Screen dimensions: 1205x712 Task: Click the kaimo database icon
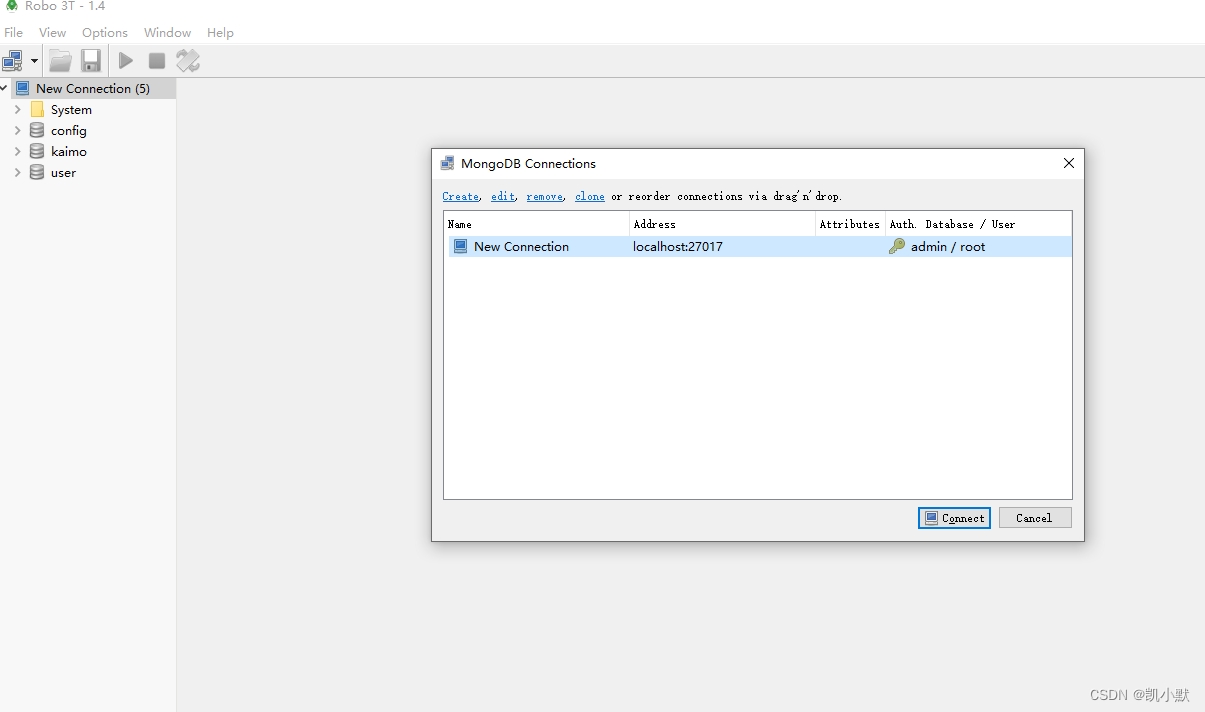37,151
